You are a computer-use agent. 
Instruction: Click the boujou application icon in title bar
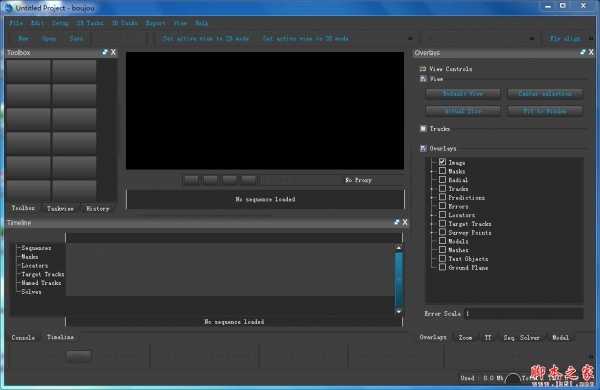click(8, 8)
